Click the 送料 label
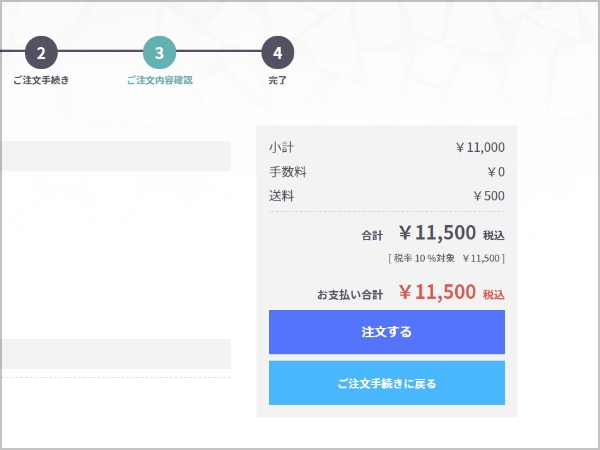The image size is (600, 450). coord(281,196)
